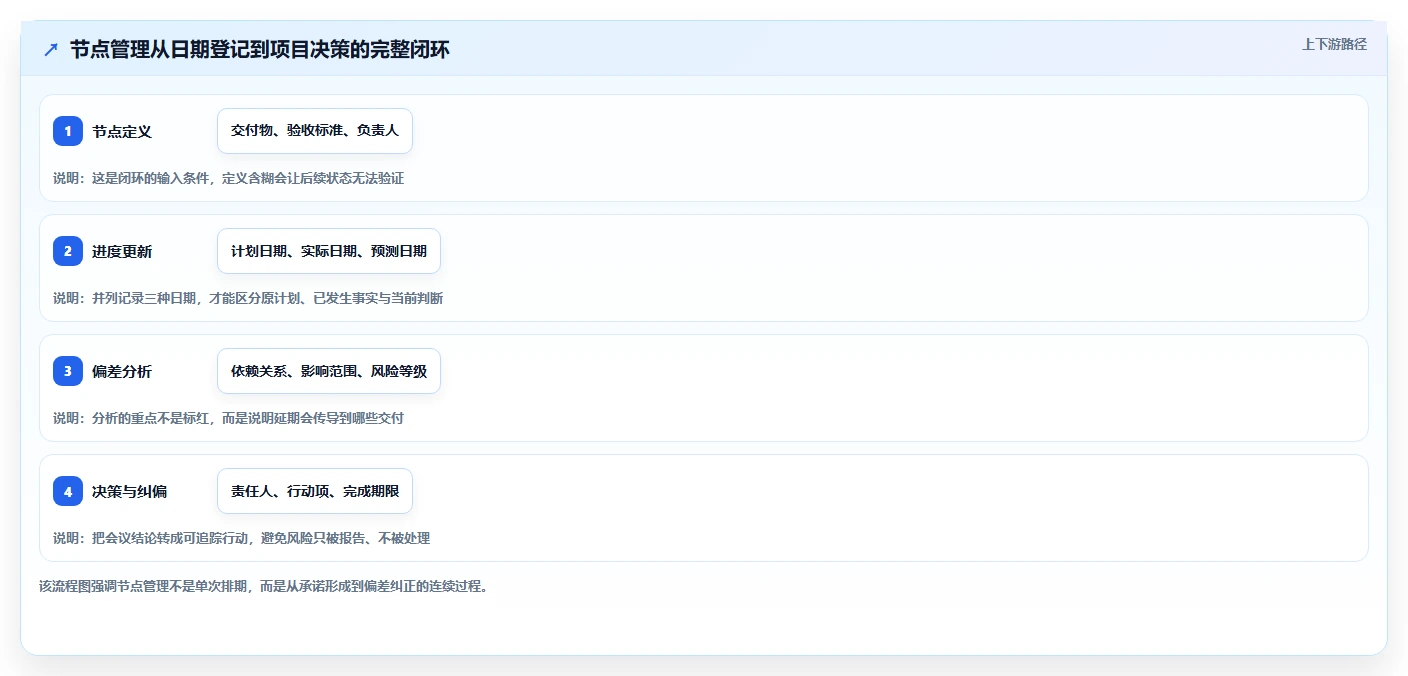Click the note starting 说明：这是闭环的输入条件
Image resolution: width=1408 pixels, height=676 pixels.
pos(229,178)
